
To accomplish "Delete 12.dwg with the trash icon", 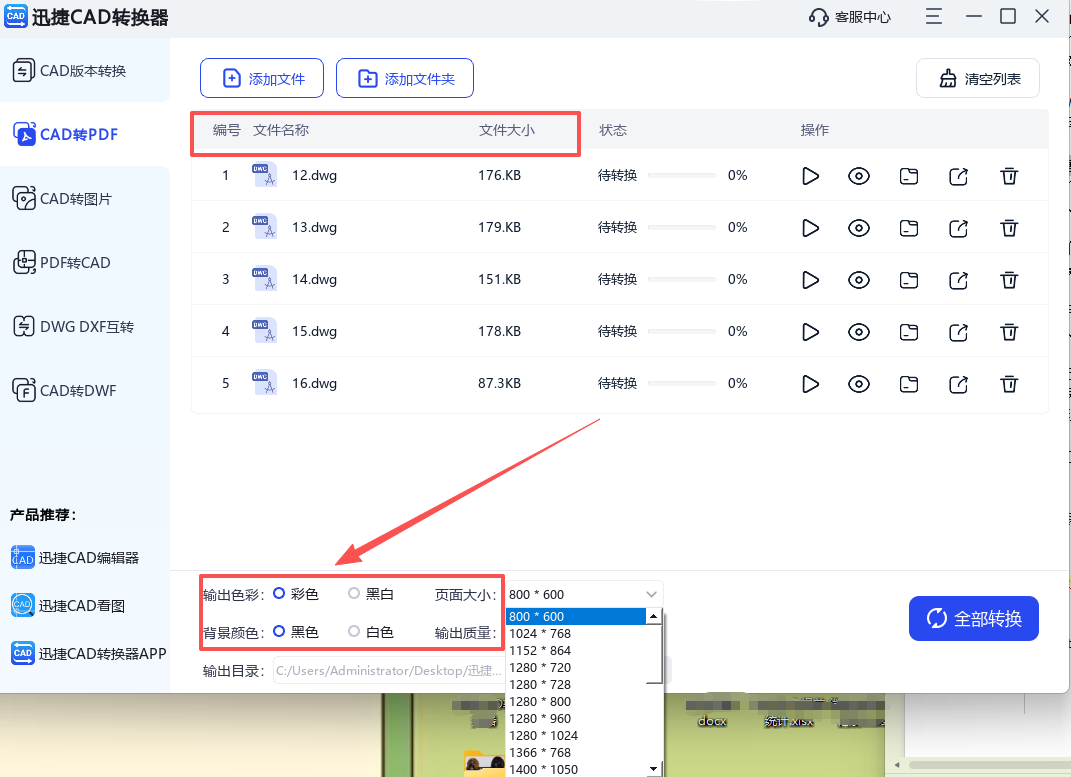I will point(1009,176).
